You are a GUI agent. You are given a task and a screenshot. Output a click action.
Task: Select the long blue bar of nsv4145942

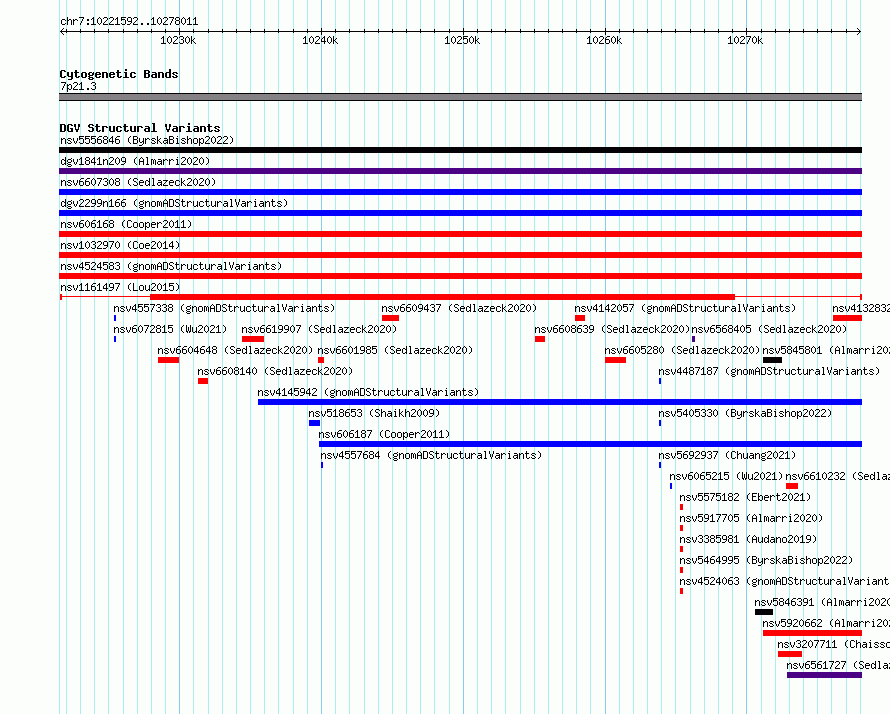(560, 402)
